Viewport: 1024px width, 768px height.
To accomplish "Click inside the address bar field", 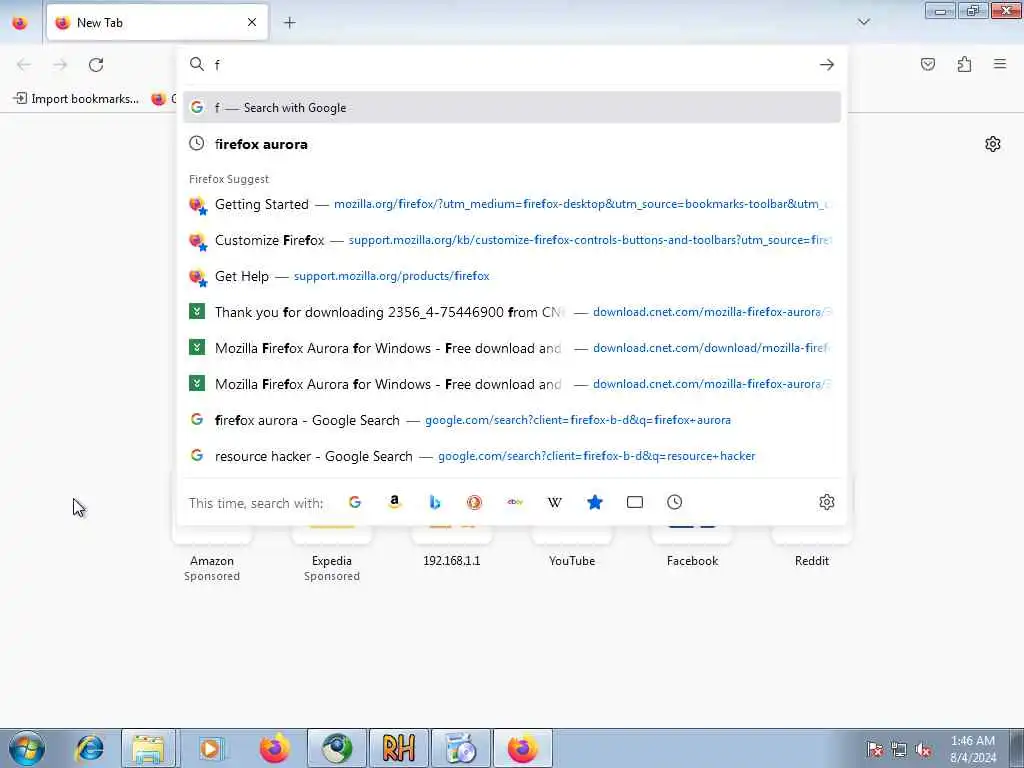I will click(x=511, y=65).
